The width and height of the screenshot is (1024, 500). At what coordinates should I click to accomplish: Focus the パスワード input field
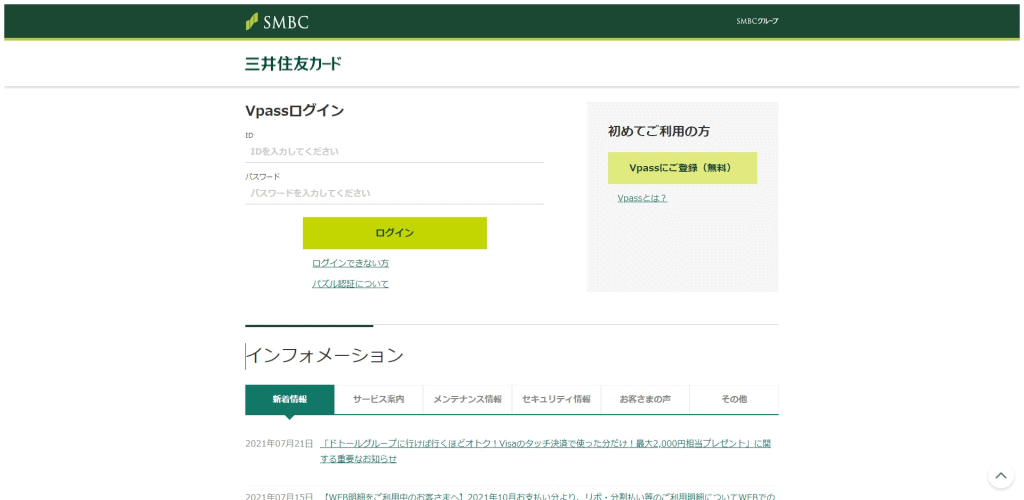(394, 193)
